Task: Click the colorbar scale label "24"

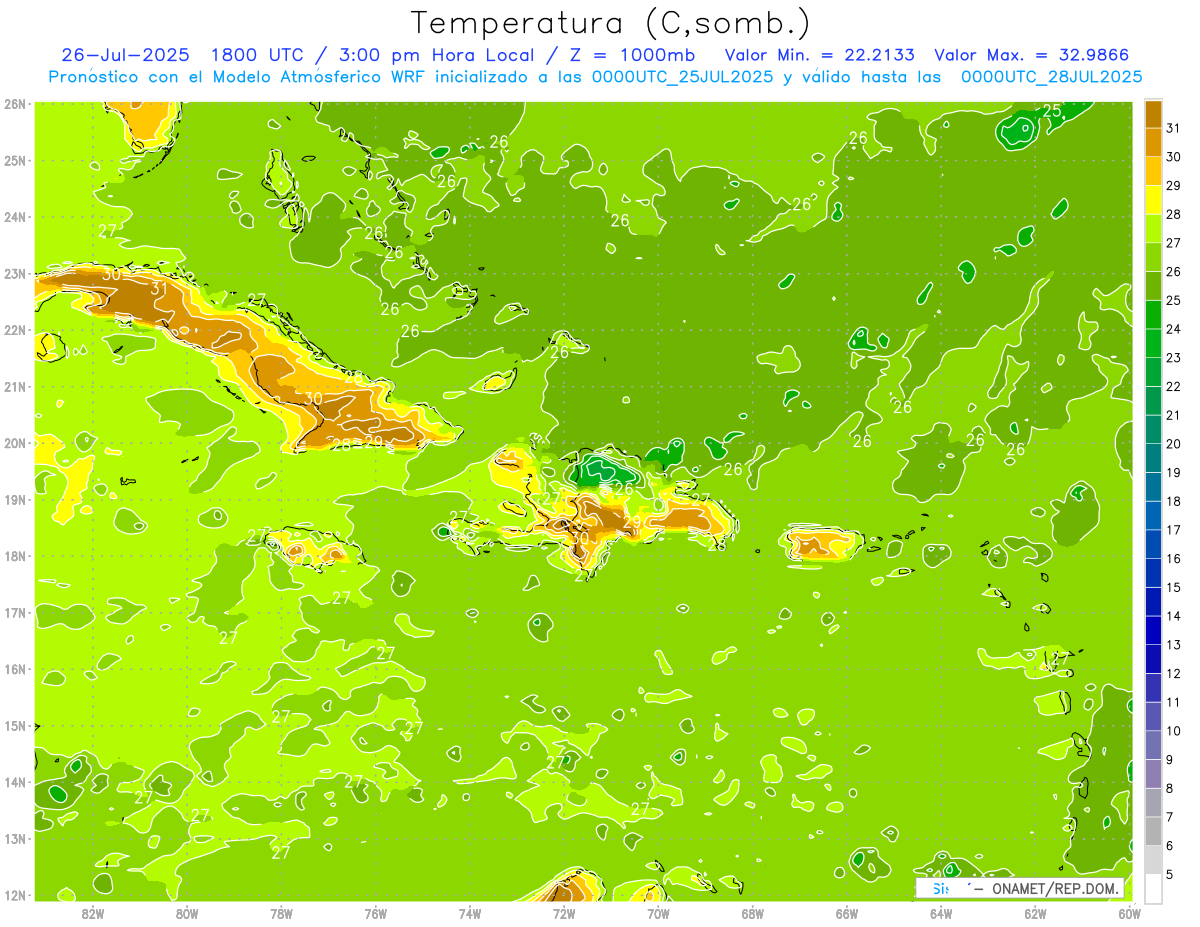Action: point(1174,329)
